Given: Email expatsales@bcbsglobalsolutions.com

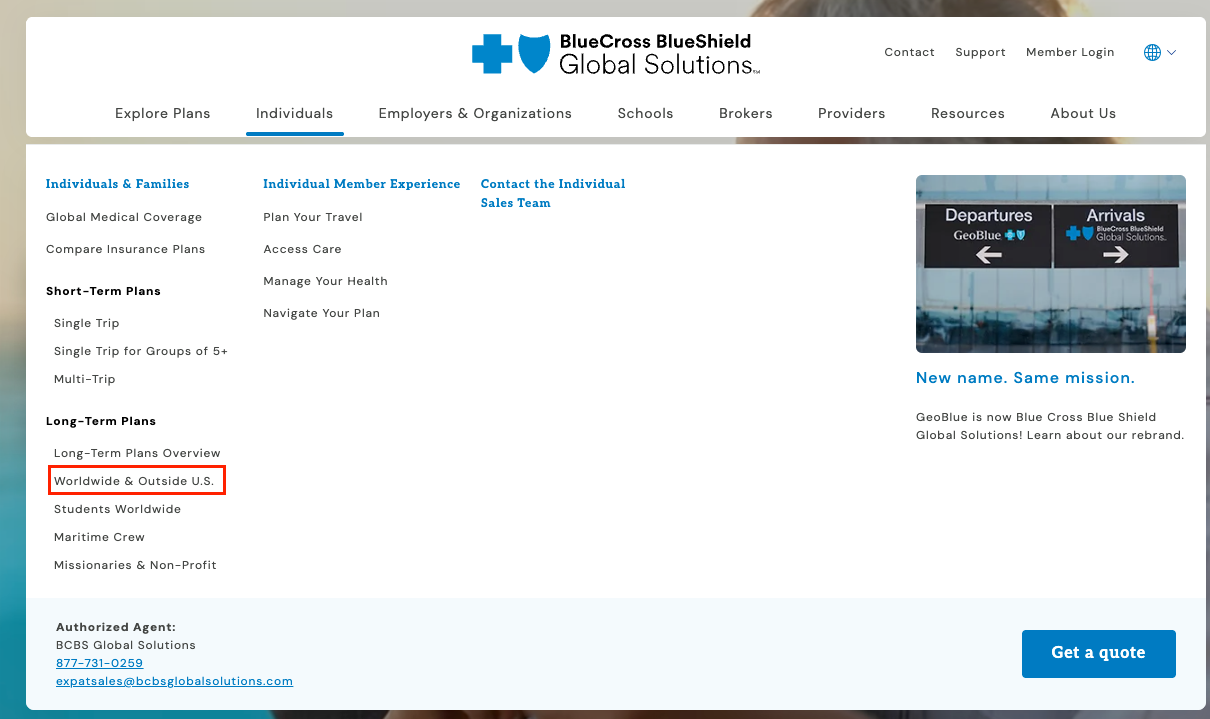Looking at the screenshot, I should (x=175, y=681).
